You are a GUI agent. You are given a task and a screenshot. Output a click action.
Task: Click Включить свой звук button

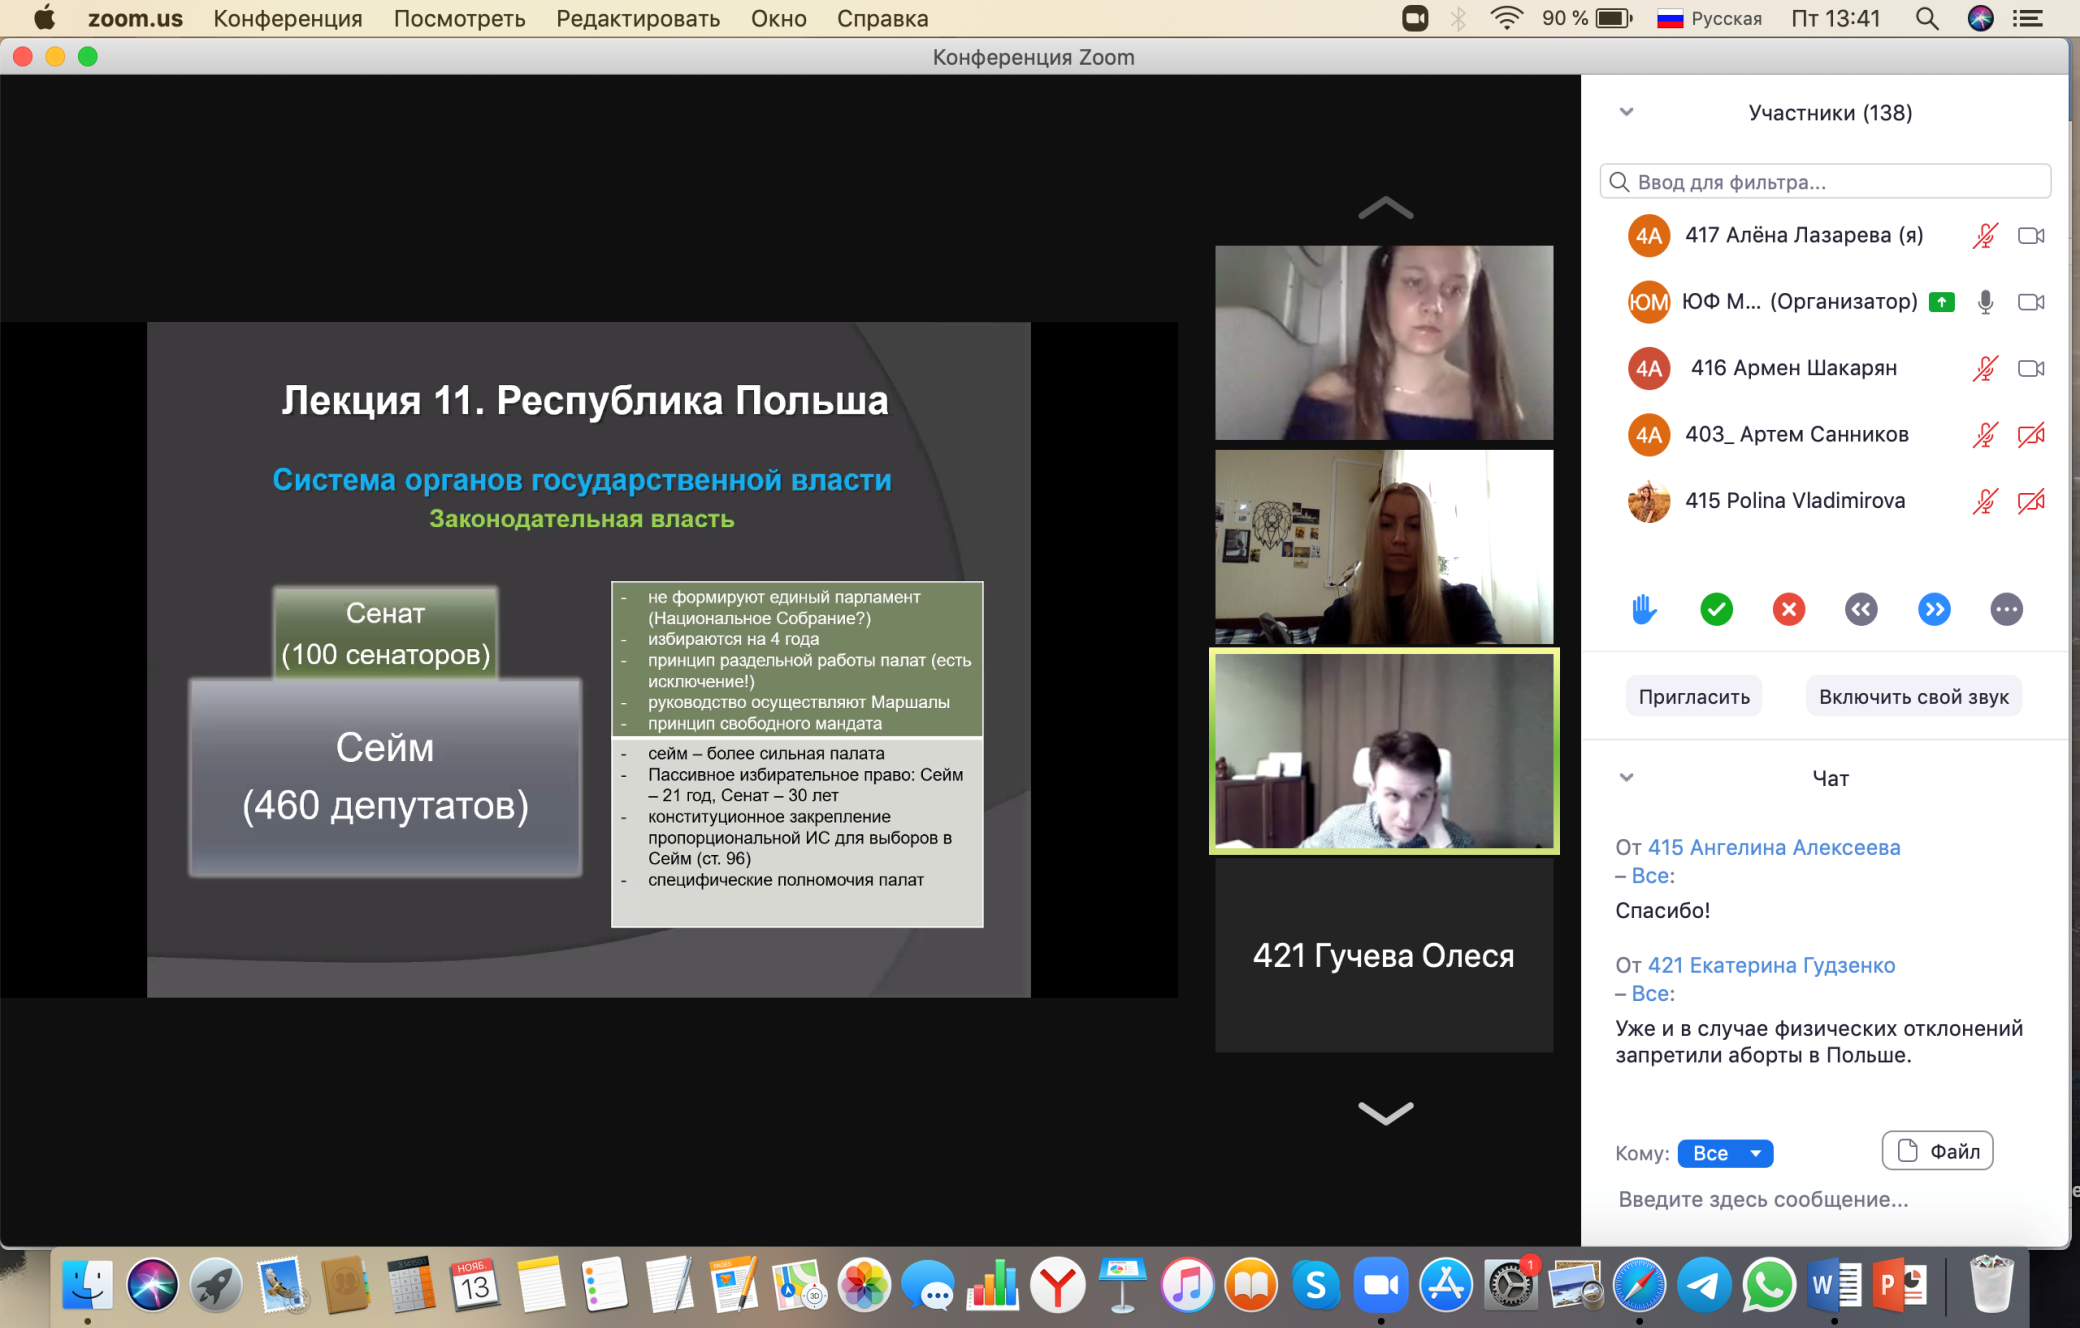click(1913, 697)
